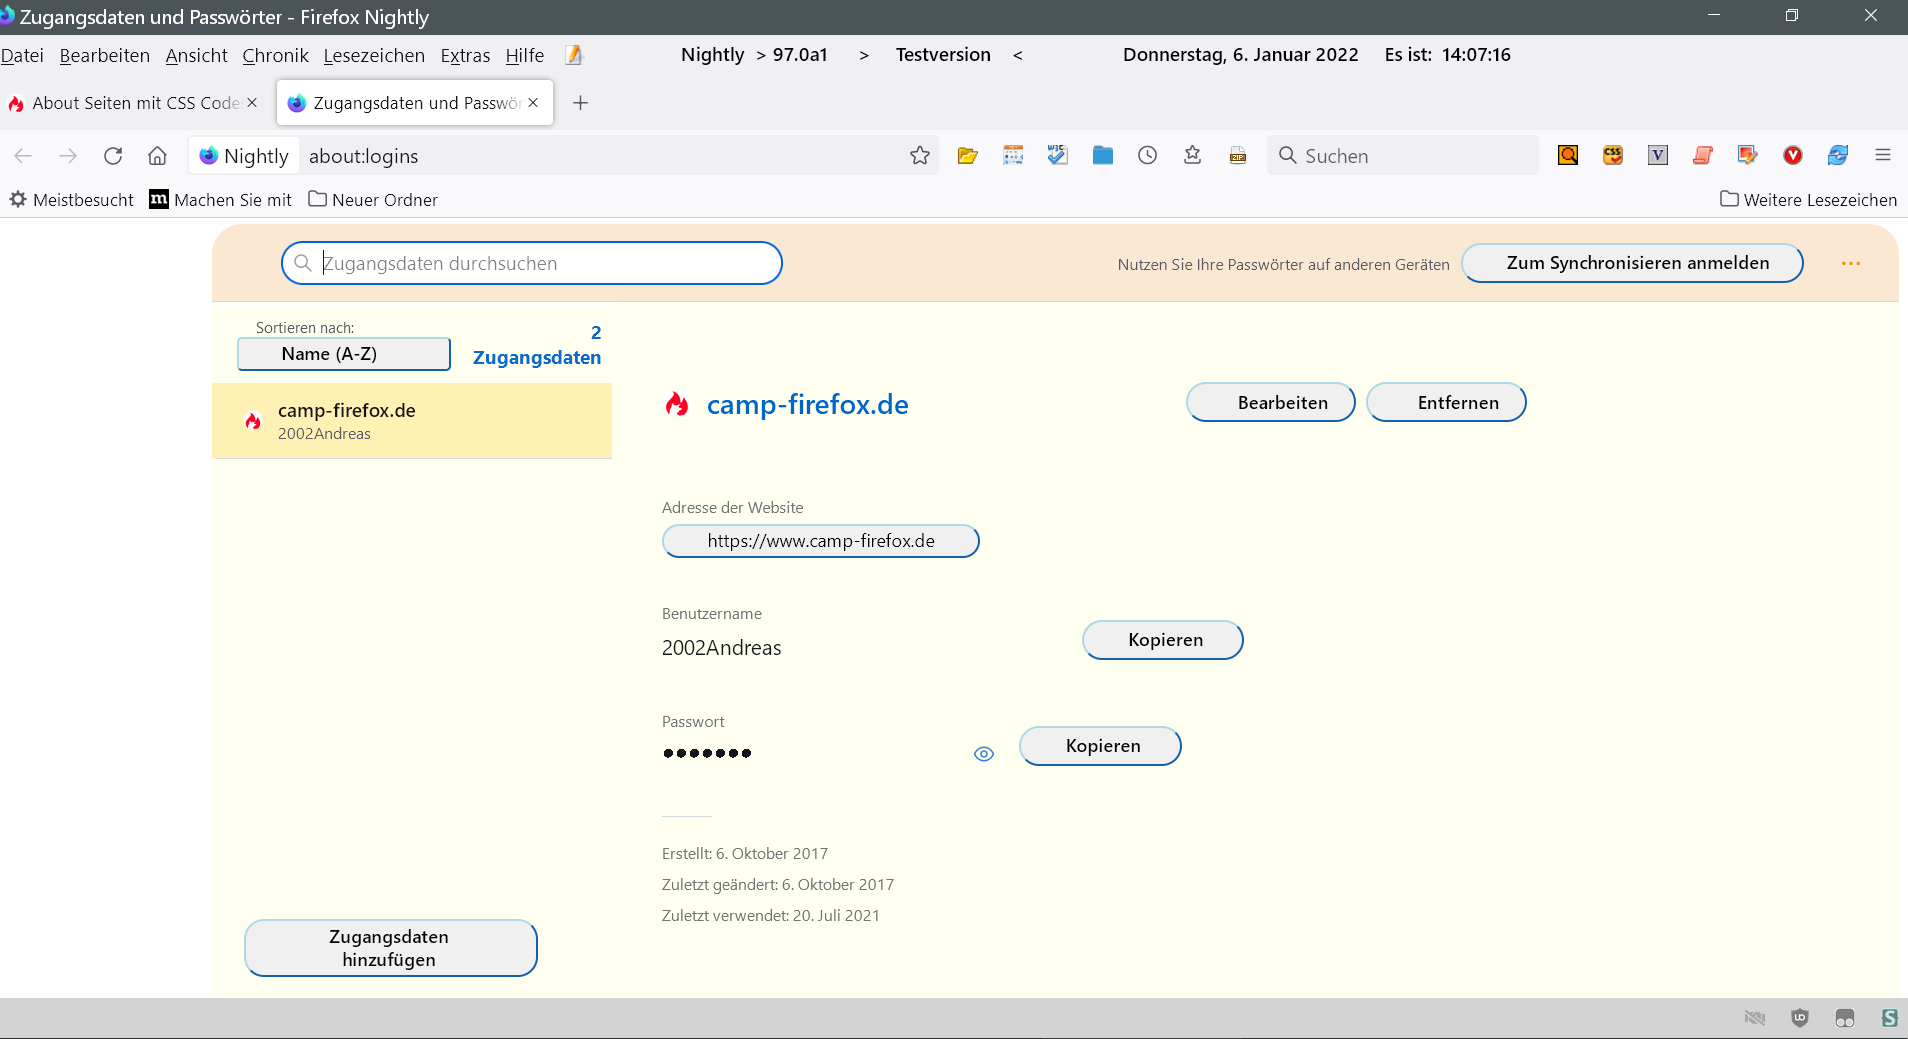Screen dimensions: 1908x1039
Task: Click the bookmark star in address bar
Action: [919, 156]
